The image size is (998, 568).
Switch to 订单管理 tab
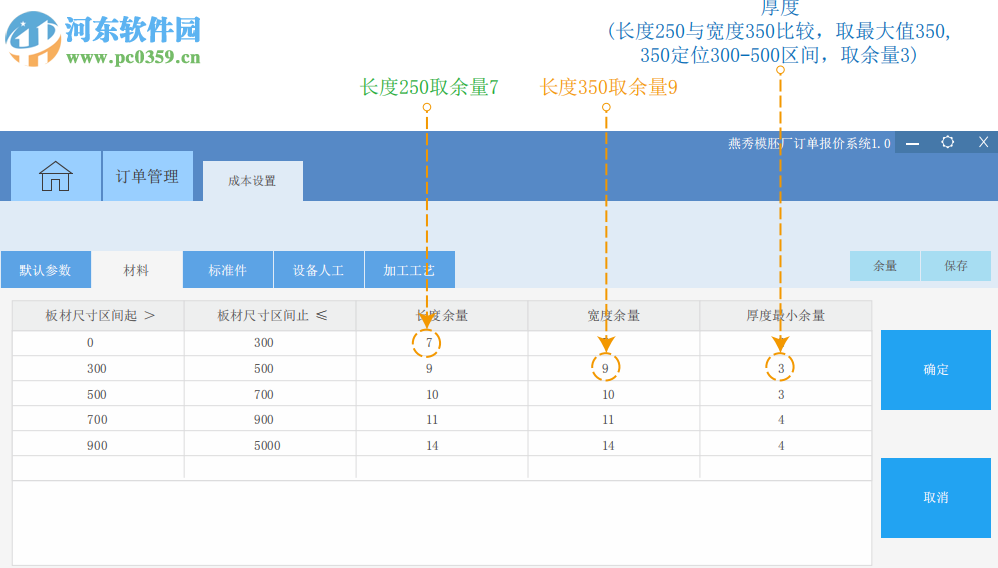click(147, 176)
